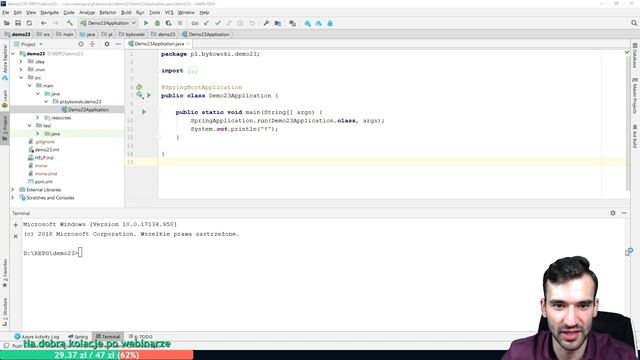
Task: Navigate back with the left arrow icon
Action: pyautogui.click(x=44, y=23)
